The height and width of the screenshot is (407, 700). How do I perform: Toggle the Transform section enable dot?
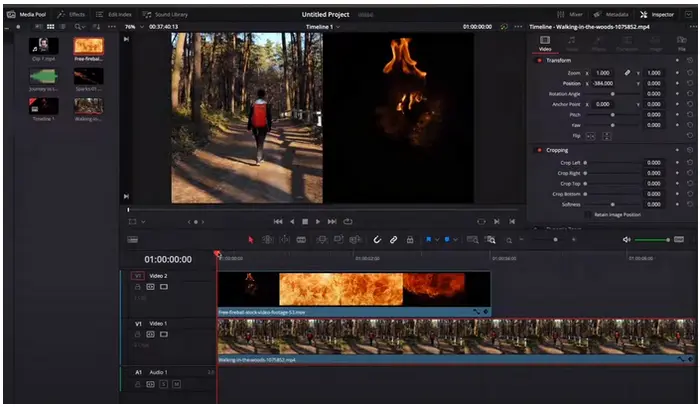tap(539, 60)
